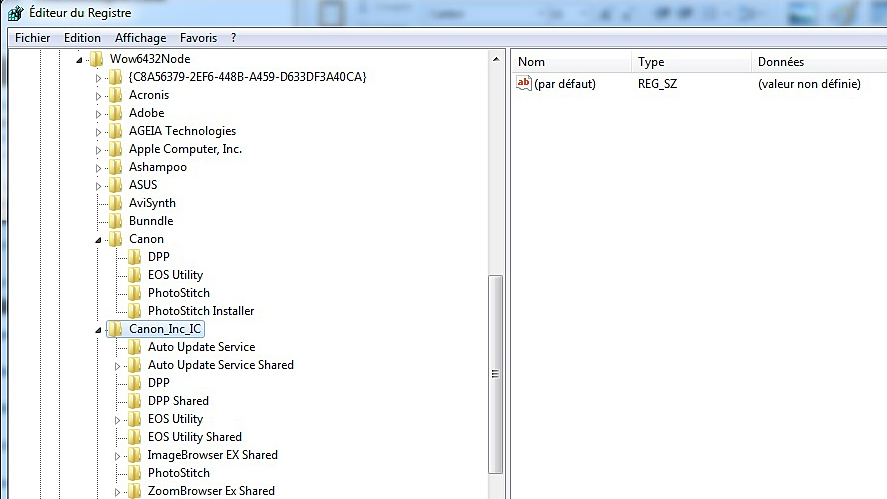Collapse the Wow6432Node key

(x=79, y=59)
